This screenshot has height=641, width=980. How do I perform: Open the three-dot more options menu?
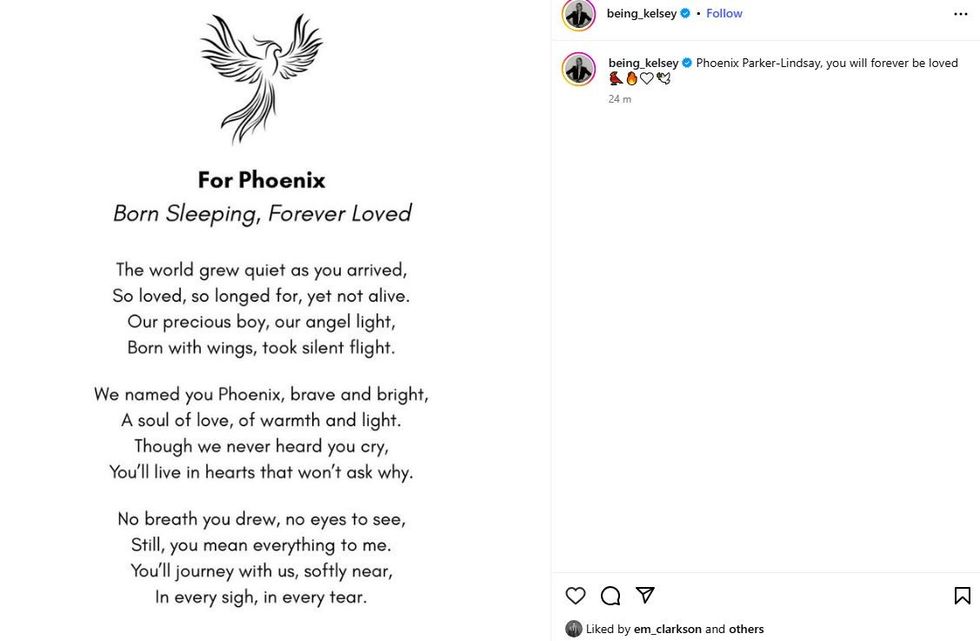[960, 14]
